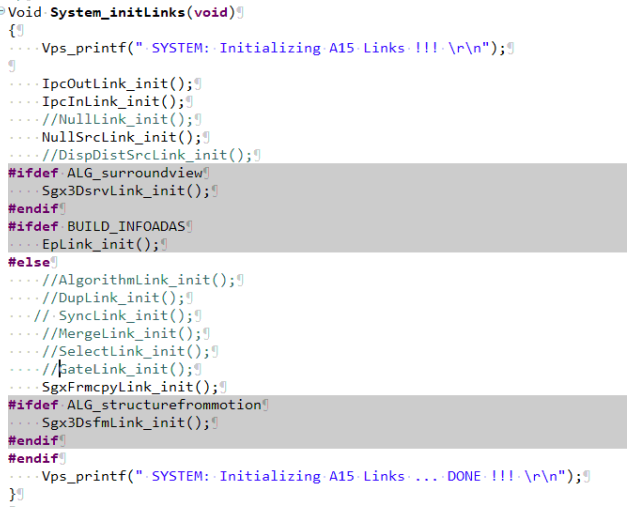
Task: Click the commented //GateLink_init(); line
Action: (x=118, y=369)
